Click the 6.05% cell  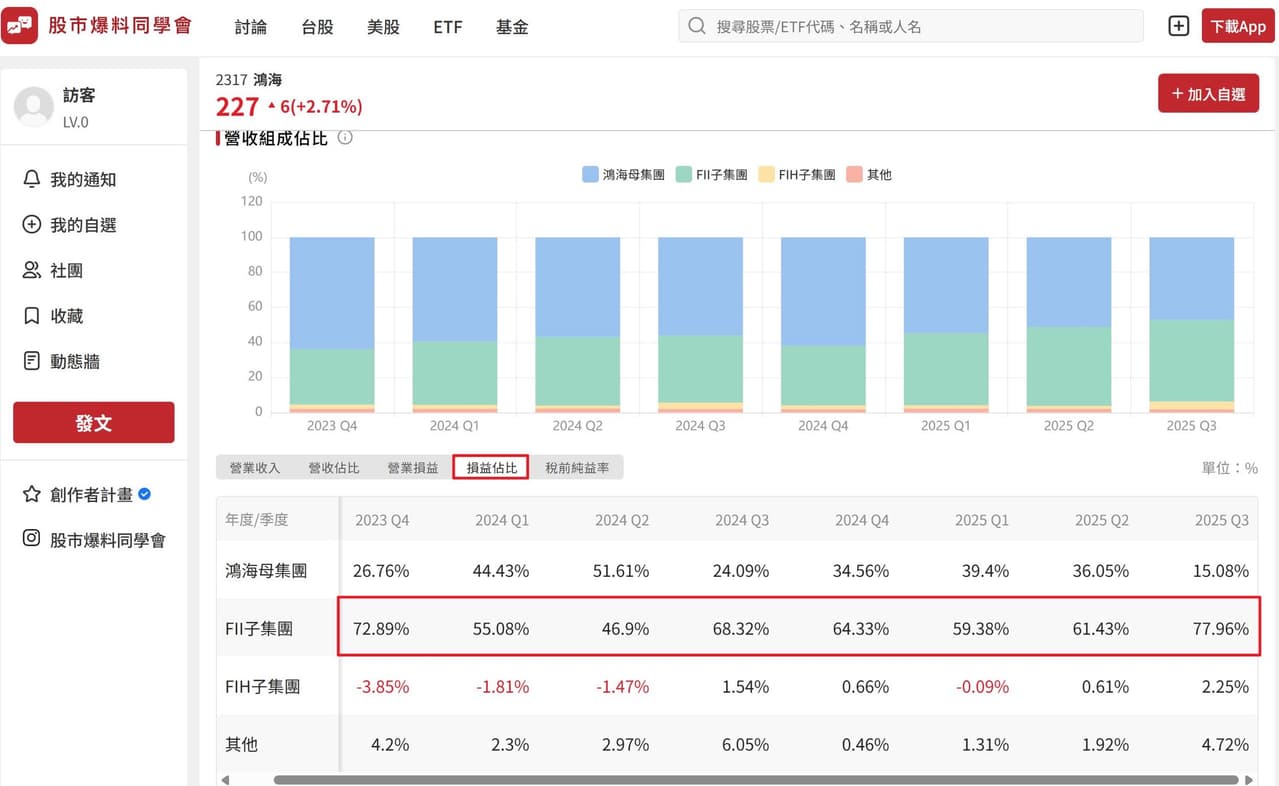tap(747, 745)
